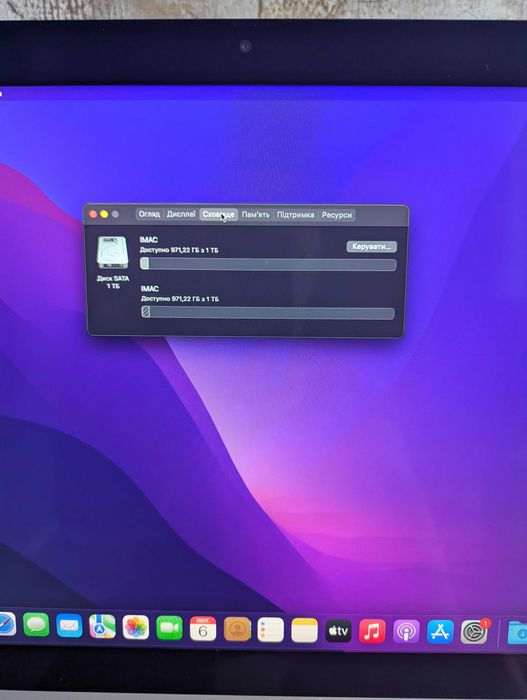Viewport: 527px width, 700px height.
Task: Click the second IMAC storage usage bar
Action: [268, 313]
